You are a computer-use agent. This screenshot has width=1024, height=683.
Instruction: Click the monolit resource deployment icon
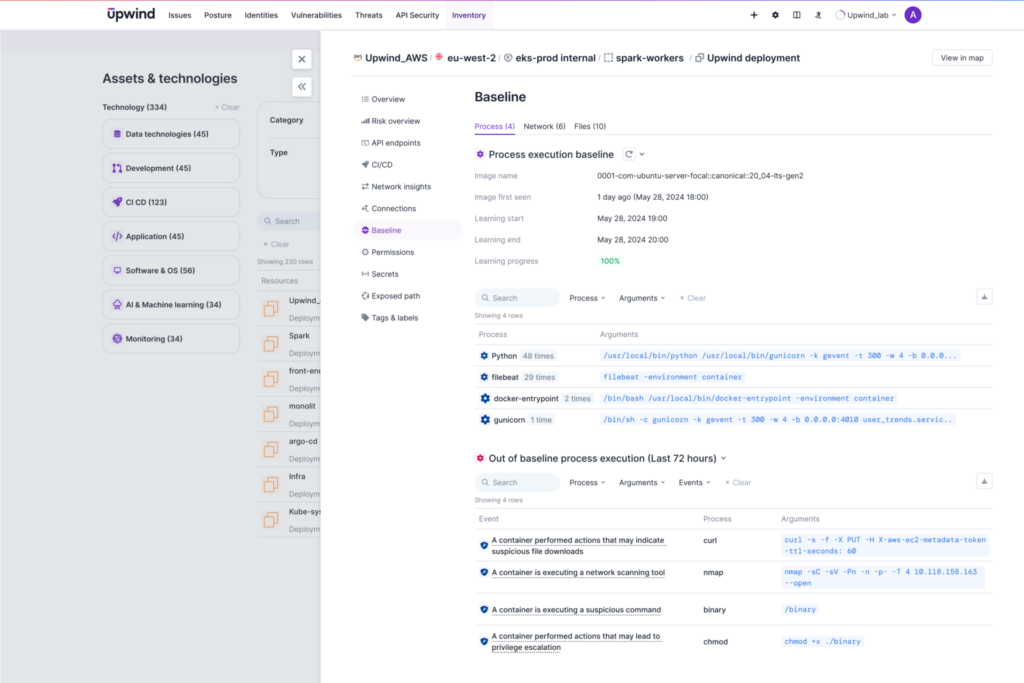click(x=271, y=415)
